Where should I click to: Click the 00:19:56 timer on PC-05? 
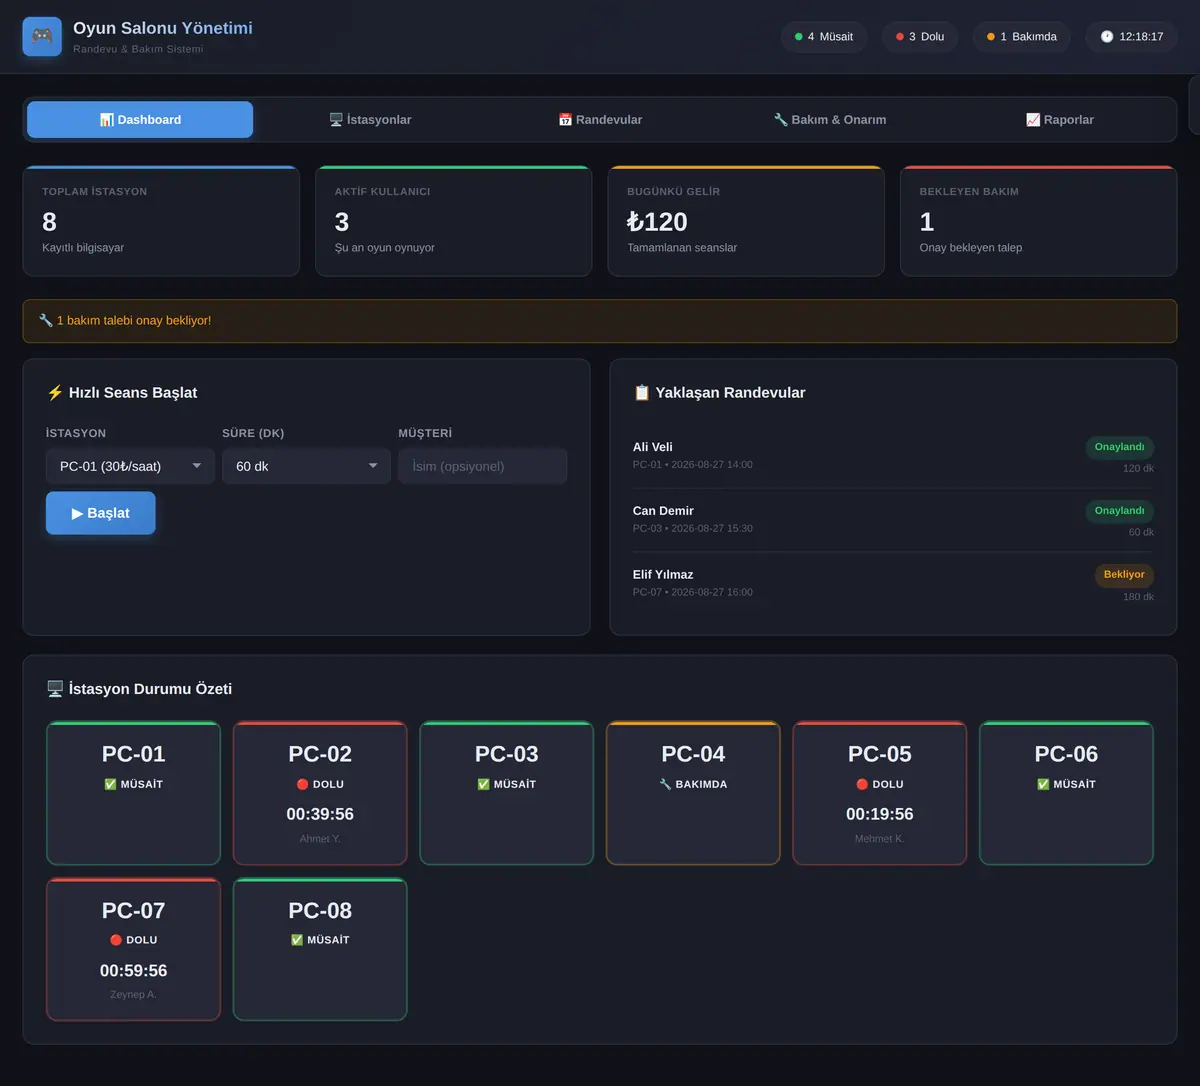(880, 814)
